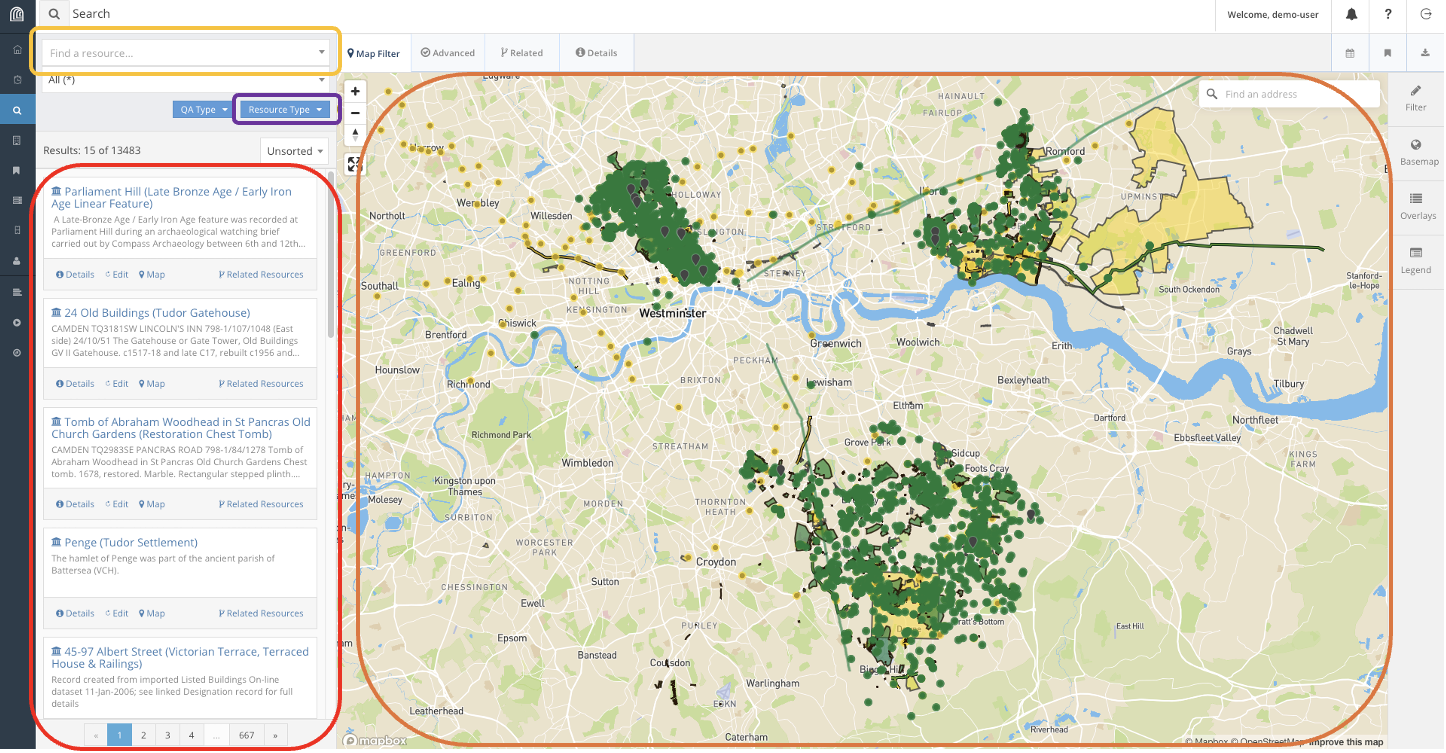The image size is (1446, 753).
Task: Go to results page 2
Action: 143,735
